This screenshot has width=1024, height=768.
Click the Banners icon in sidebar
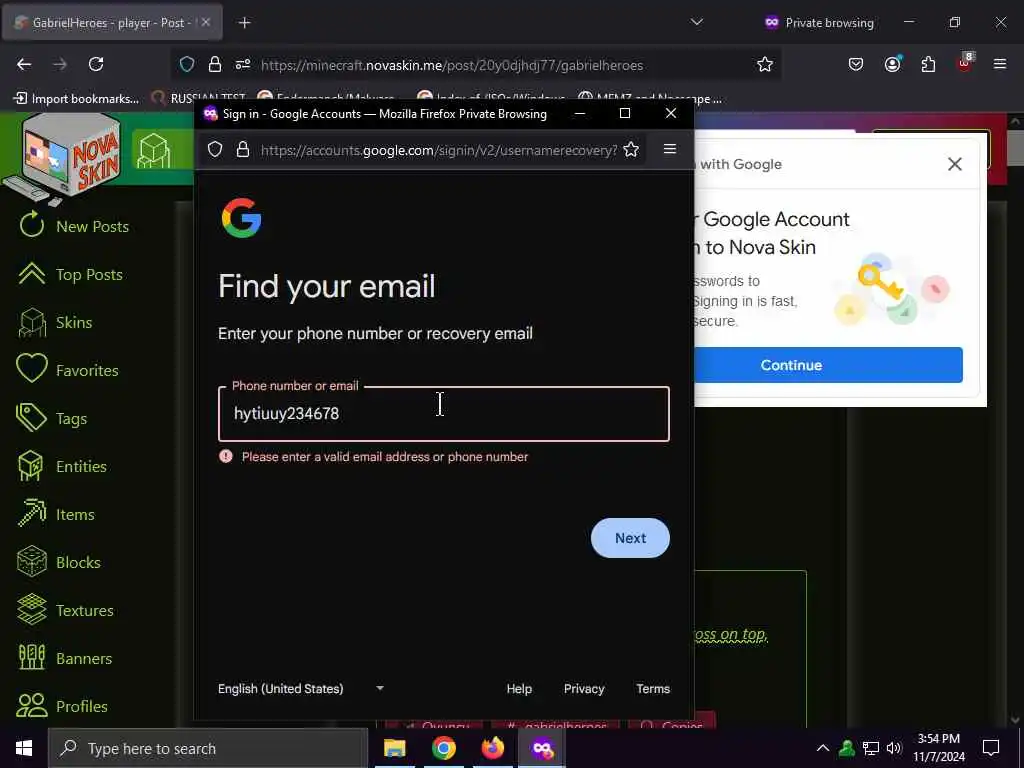point(31,658)
